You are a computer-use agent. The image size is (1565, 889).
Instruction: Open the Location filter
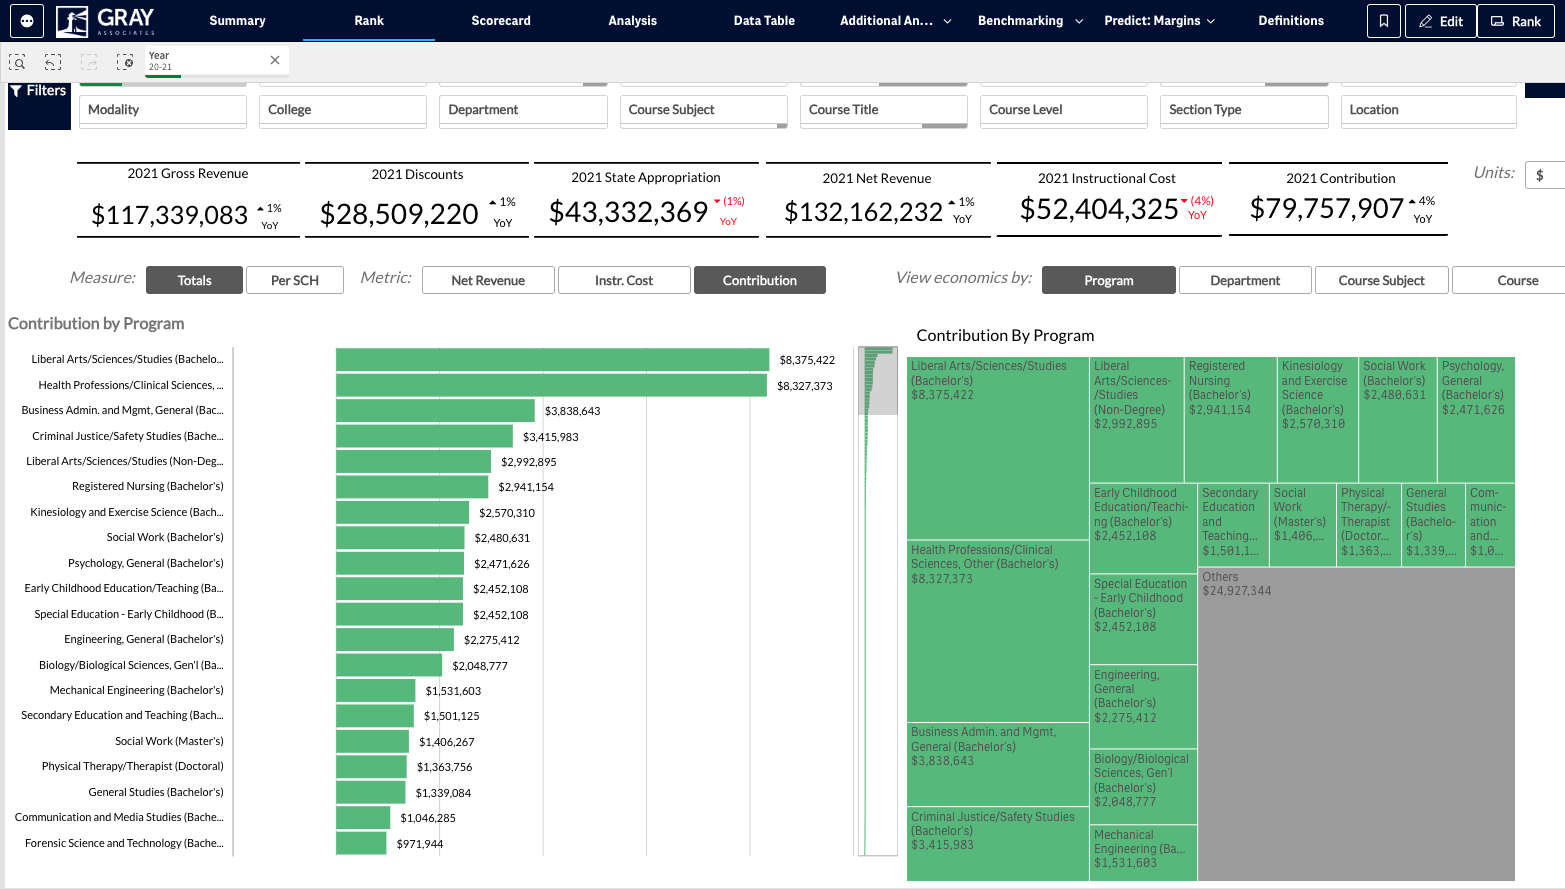(1429, 111)
